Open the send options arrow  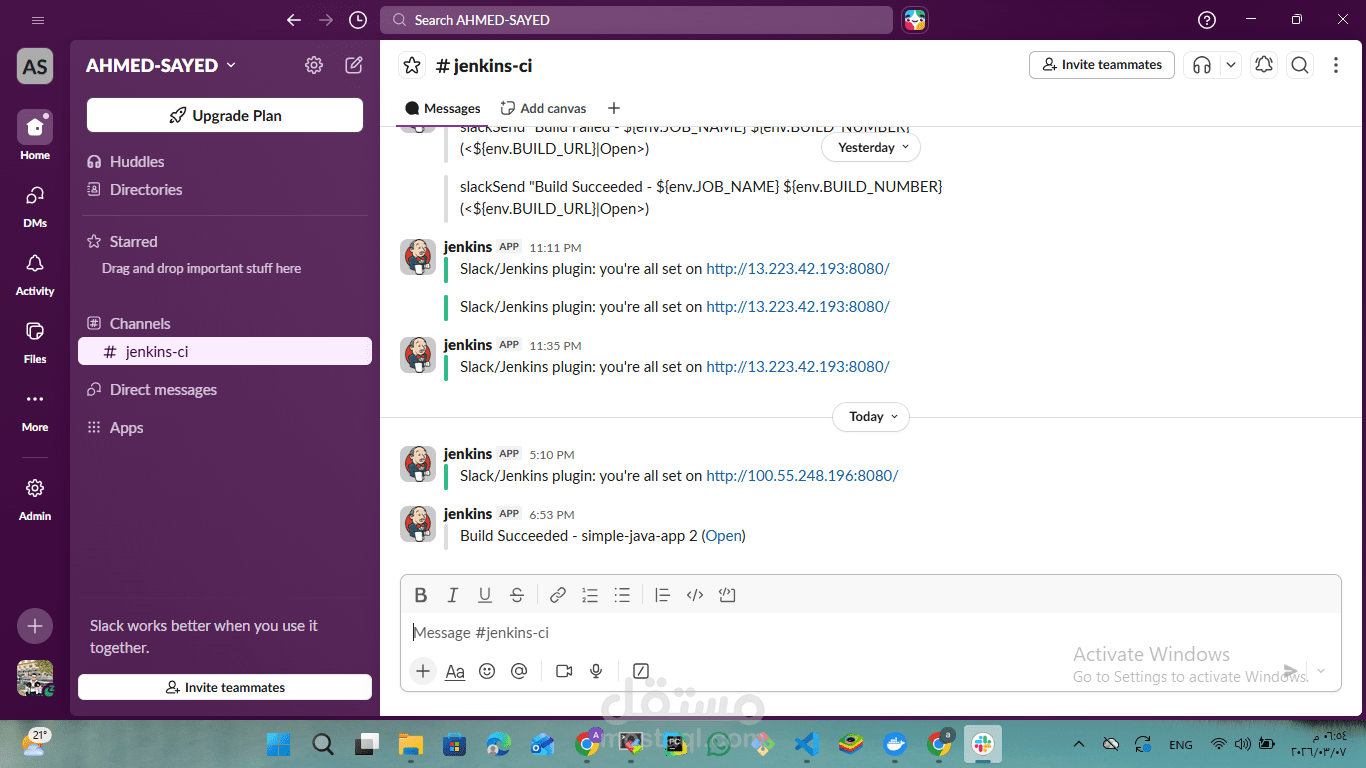pyautogui.click(x=1321, y=671)
